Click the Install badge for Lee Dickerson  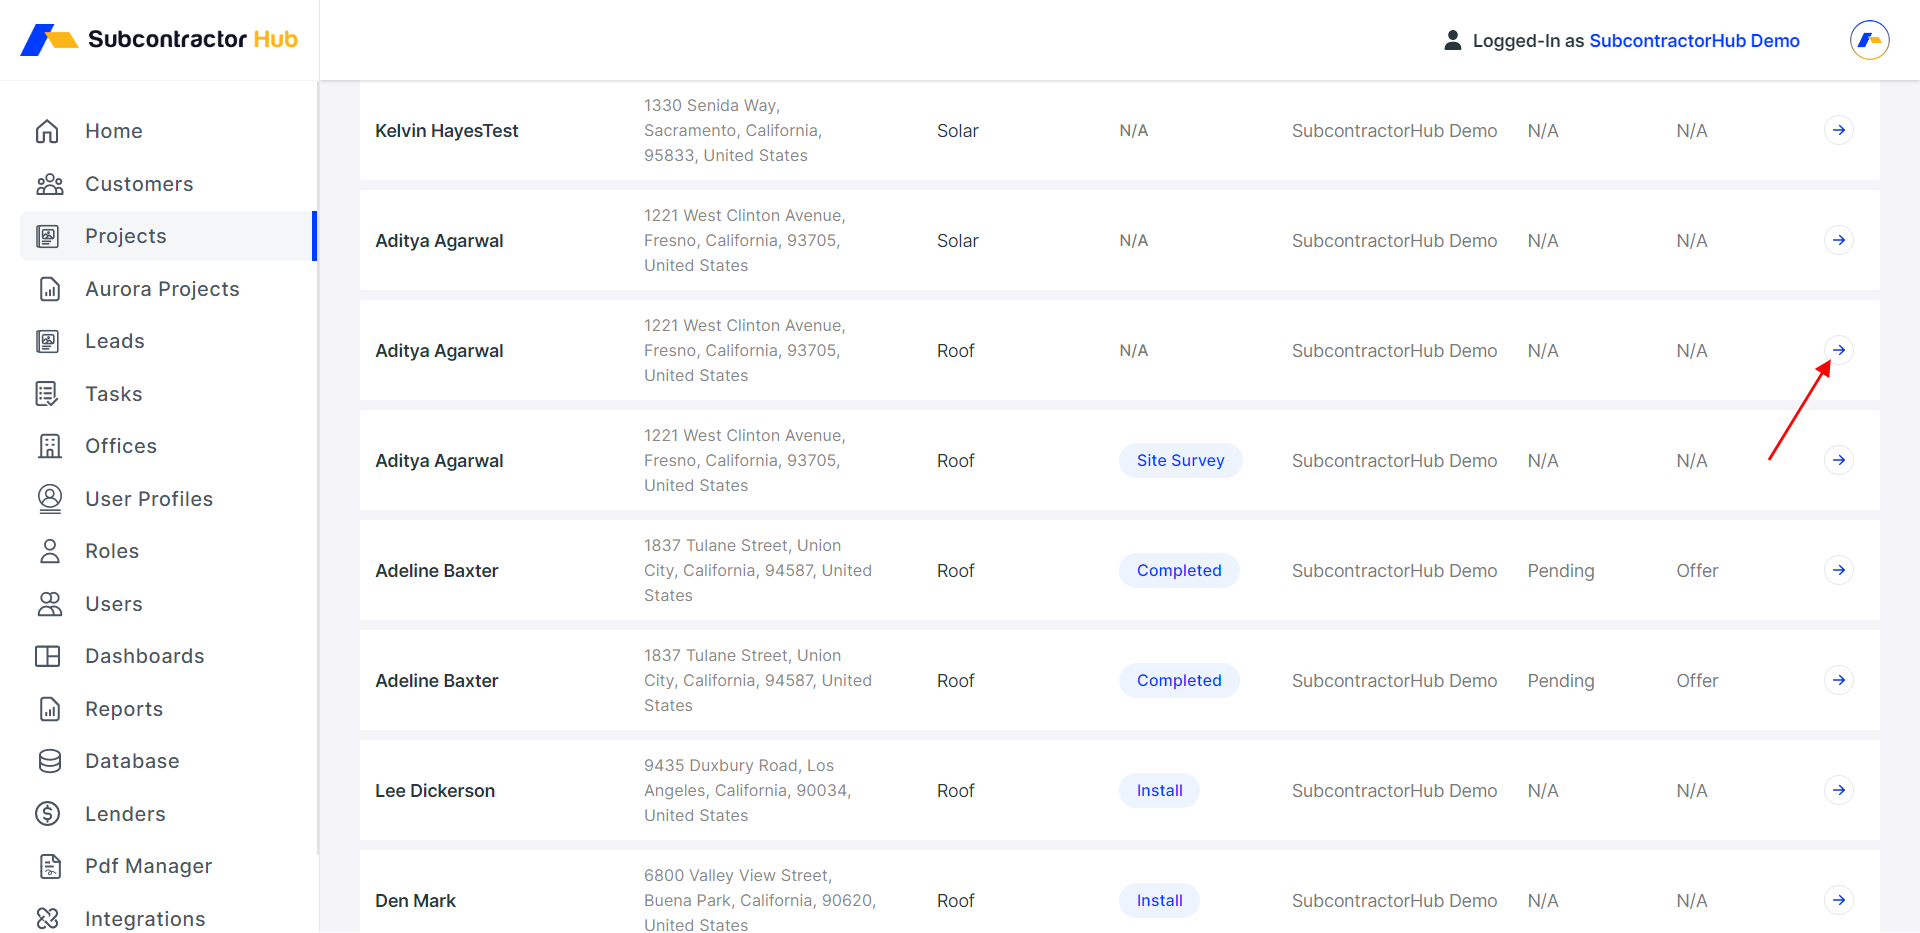[1158, 790]
